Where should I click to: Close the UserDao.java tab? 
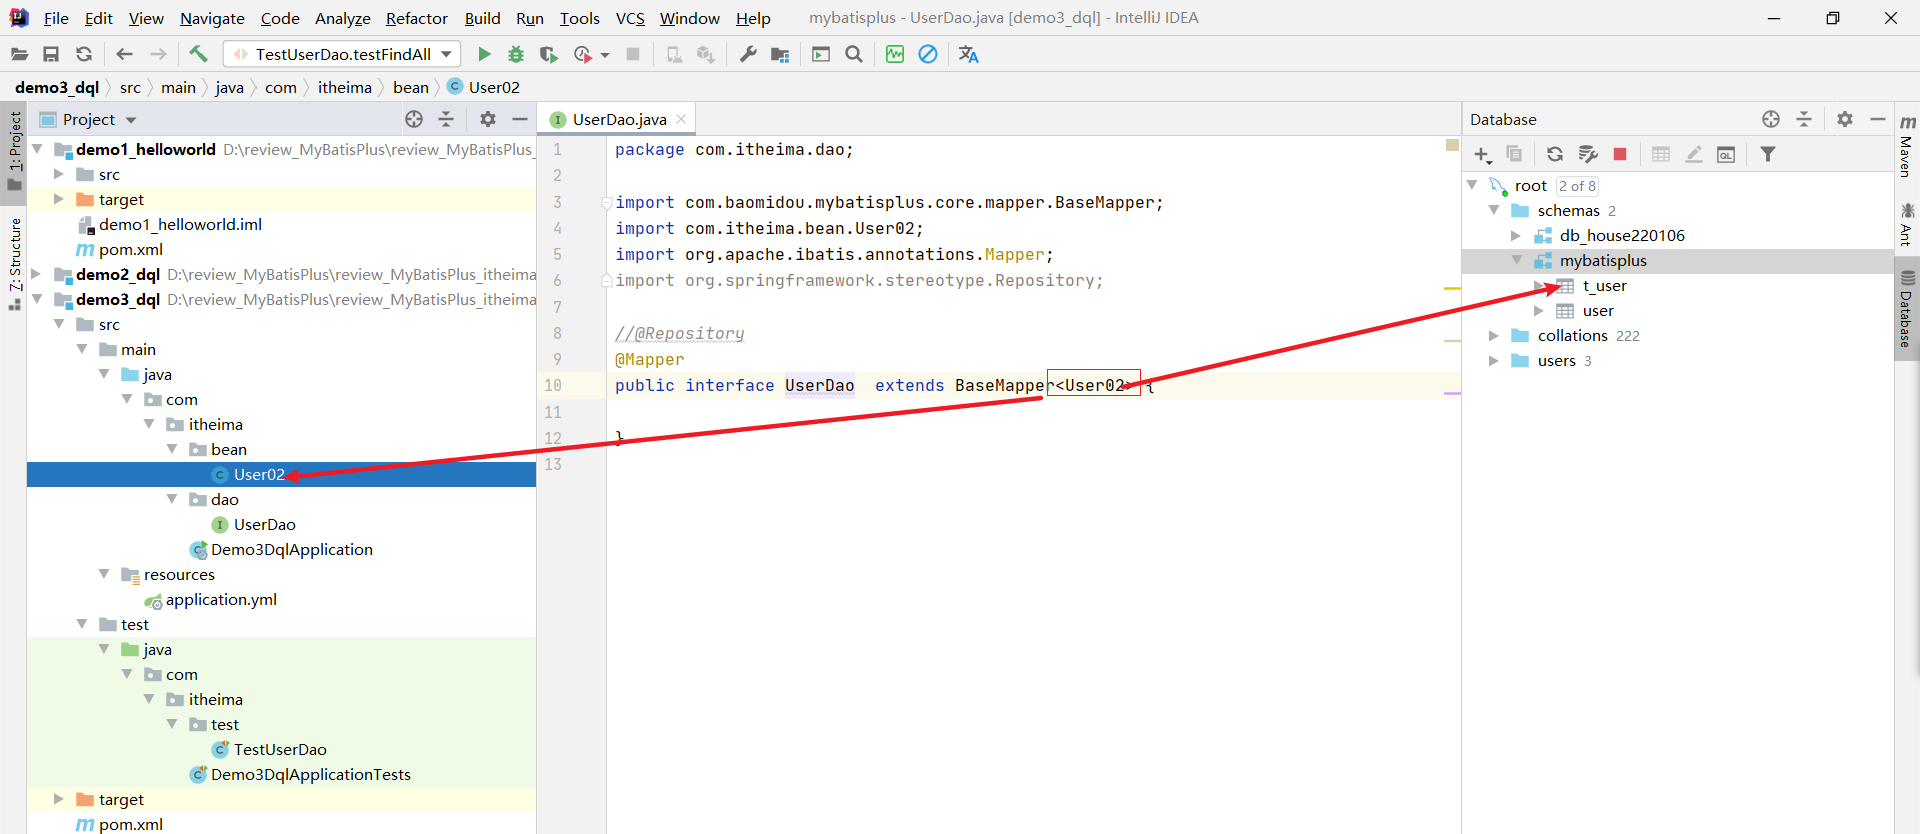tap(681, 119)
